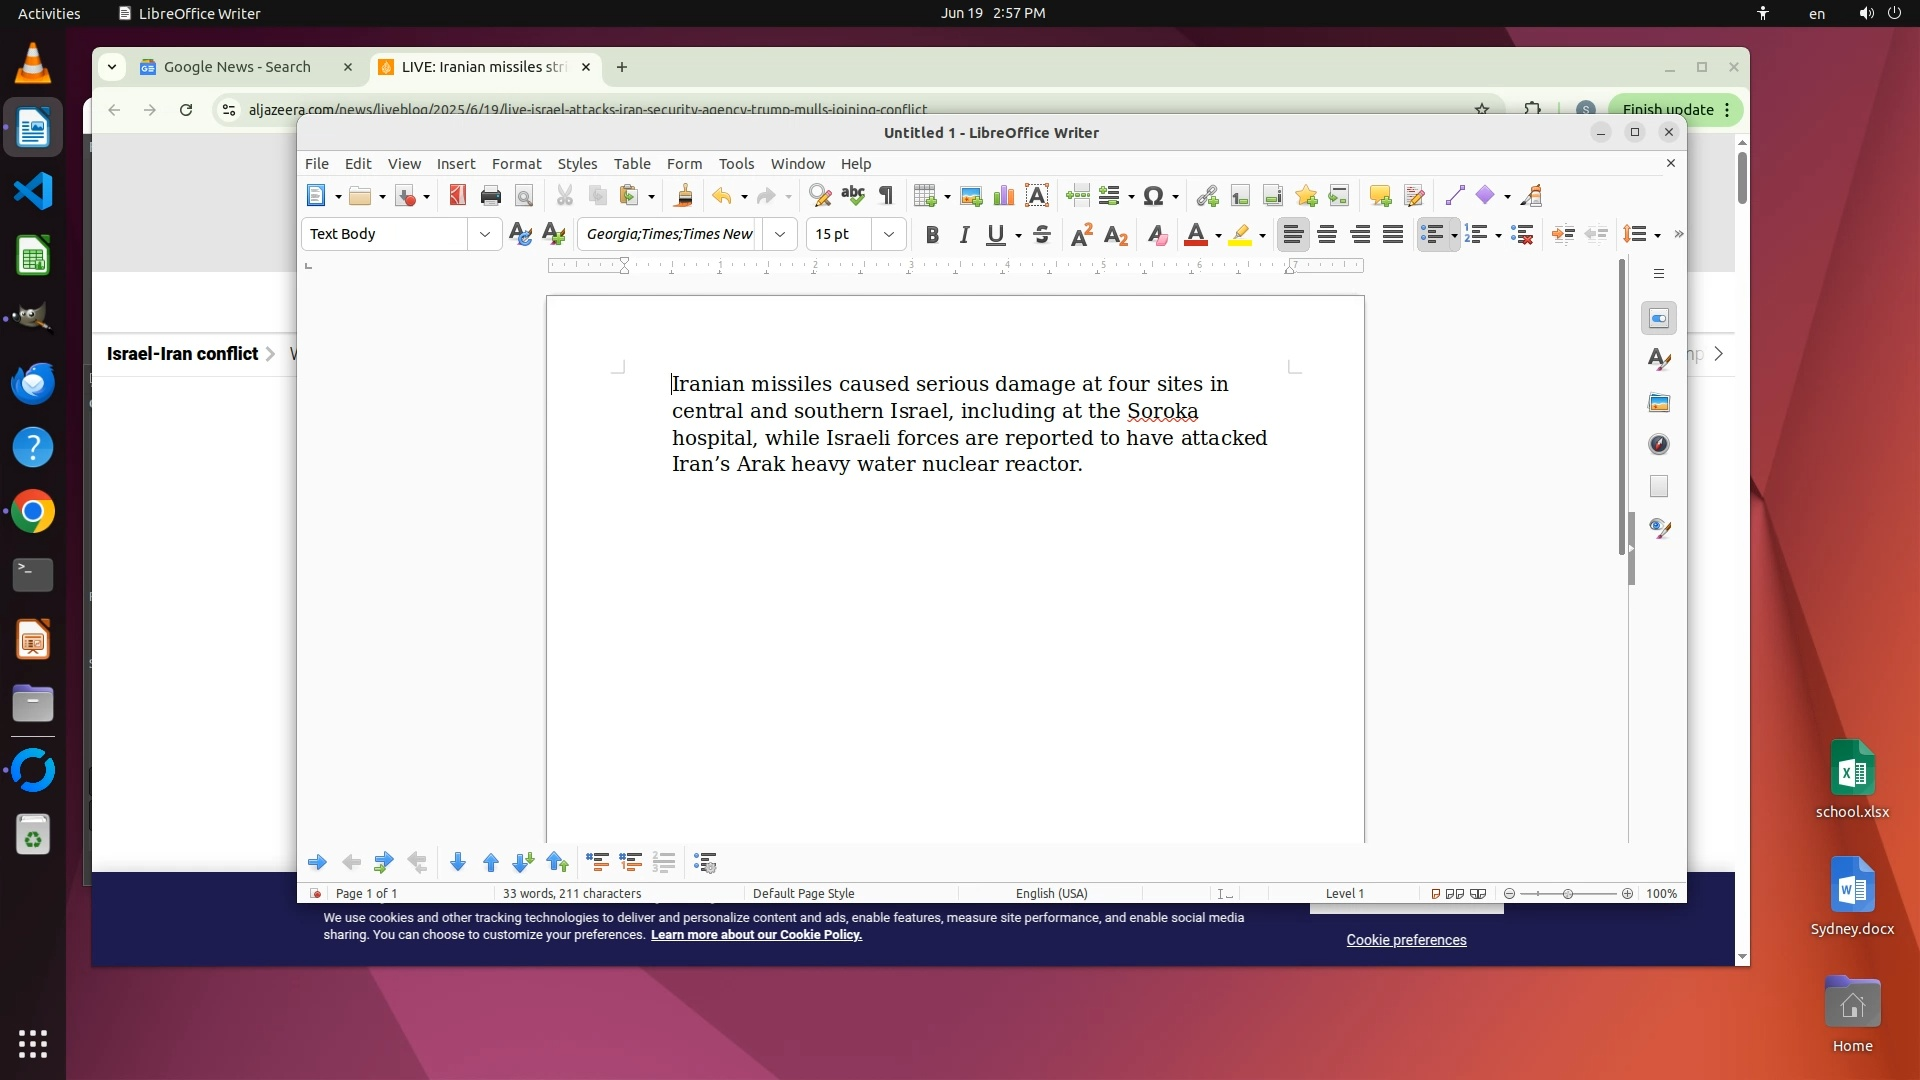Viewport: 1920px width, 1080px height.
Task: Click the zoom slider in status bar
Action: (1567, 894)
